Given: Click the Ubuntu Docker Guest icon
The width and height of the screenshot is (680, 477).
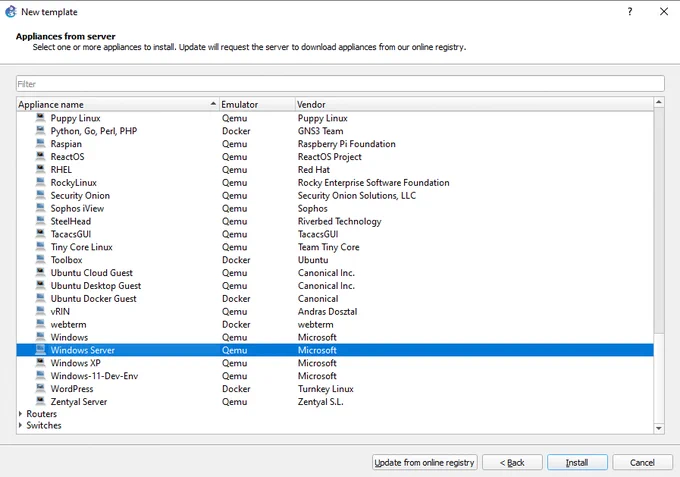Looking at the screenshot, I should click(40, 298).
